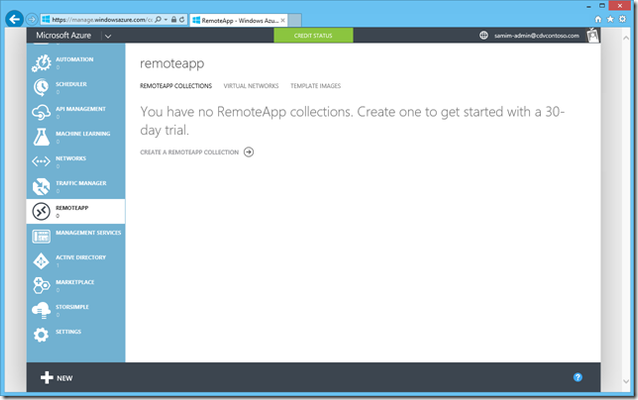Image resolution: width=638 pixels, height=400 pixels.
Task: Open Marketplace hexagons icon
Action: [x=42, y=286]
